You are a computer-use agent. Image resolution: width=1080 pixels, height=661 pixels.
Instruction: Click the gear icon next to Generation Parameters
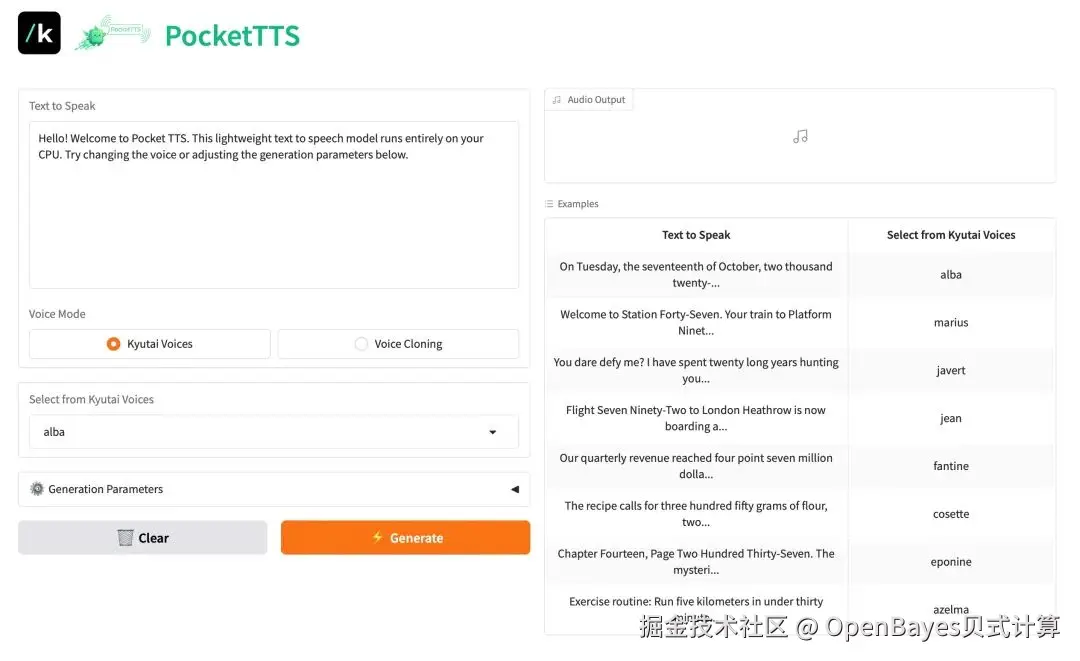click(x=37, y=489)
